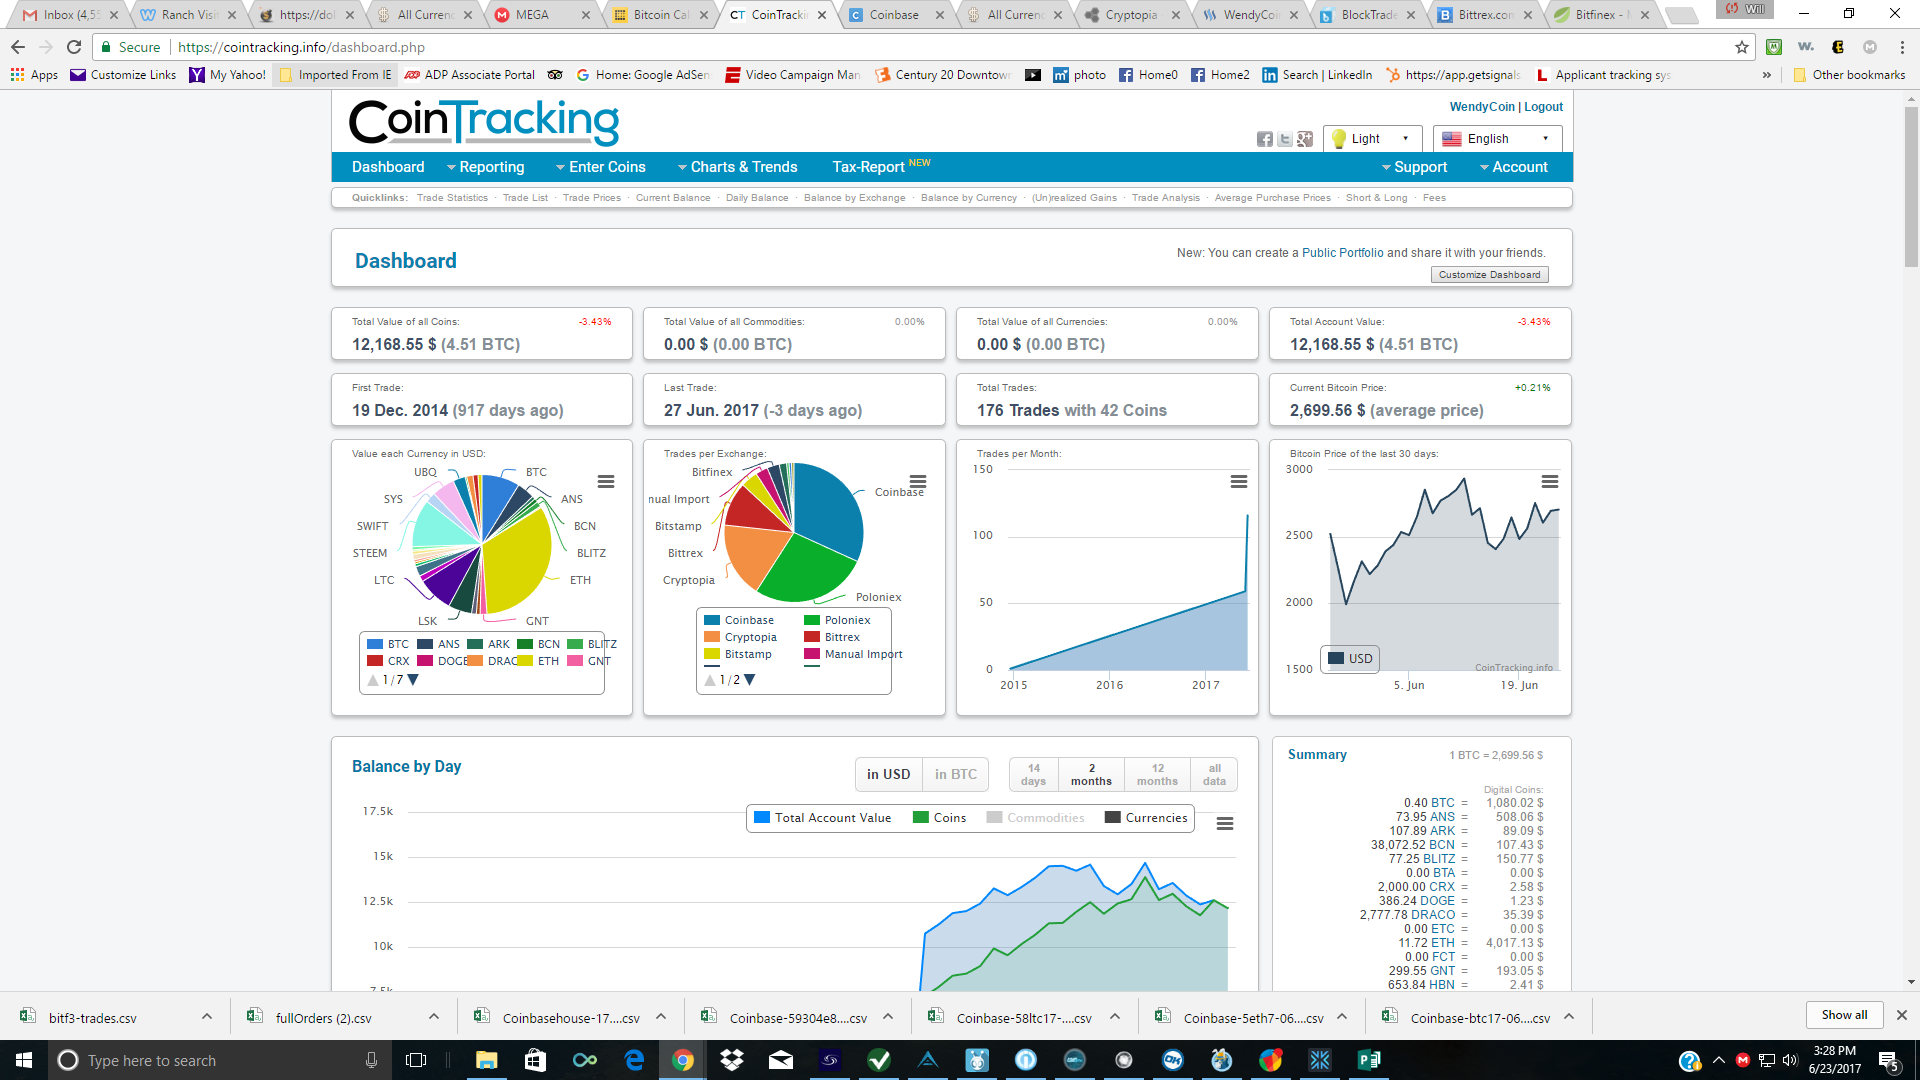Open hamburger menu on Bitcoin Price chart
1920x1080 pixels.
coord(1549,482)
